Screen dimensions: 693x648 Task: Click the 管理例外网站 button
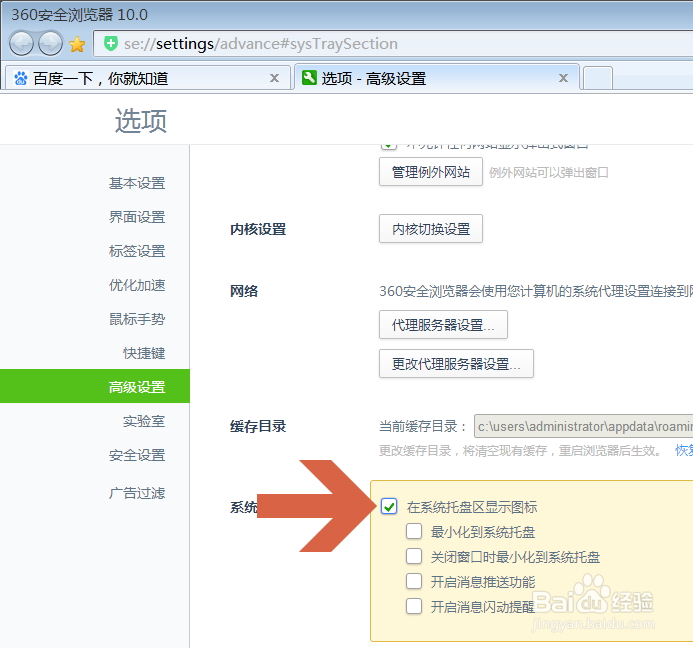click(431, 172)
